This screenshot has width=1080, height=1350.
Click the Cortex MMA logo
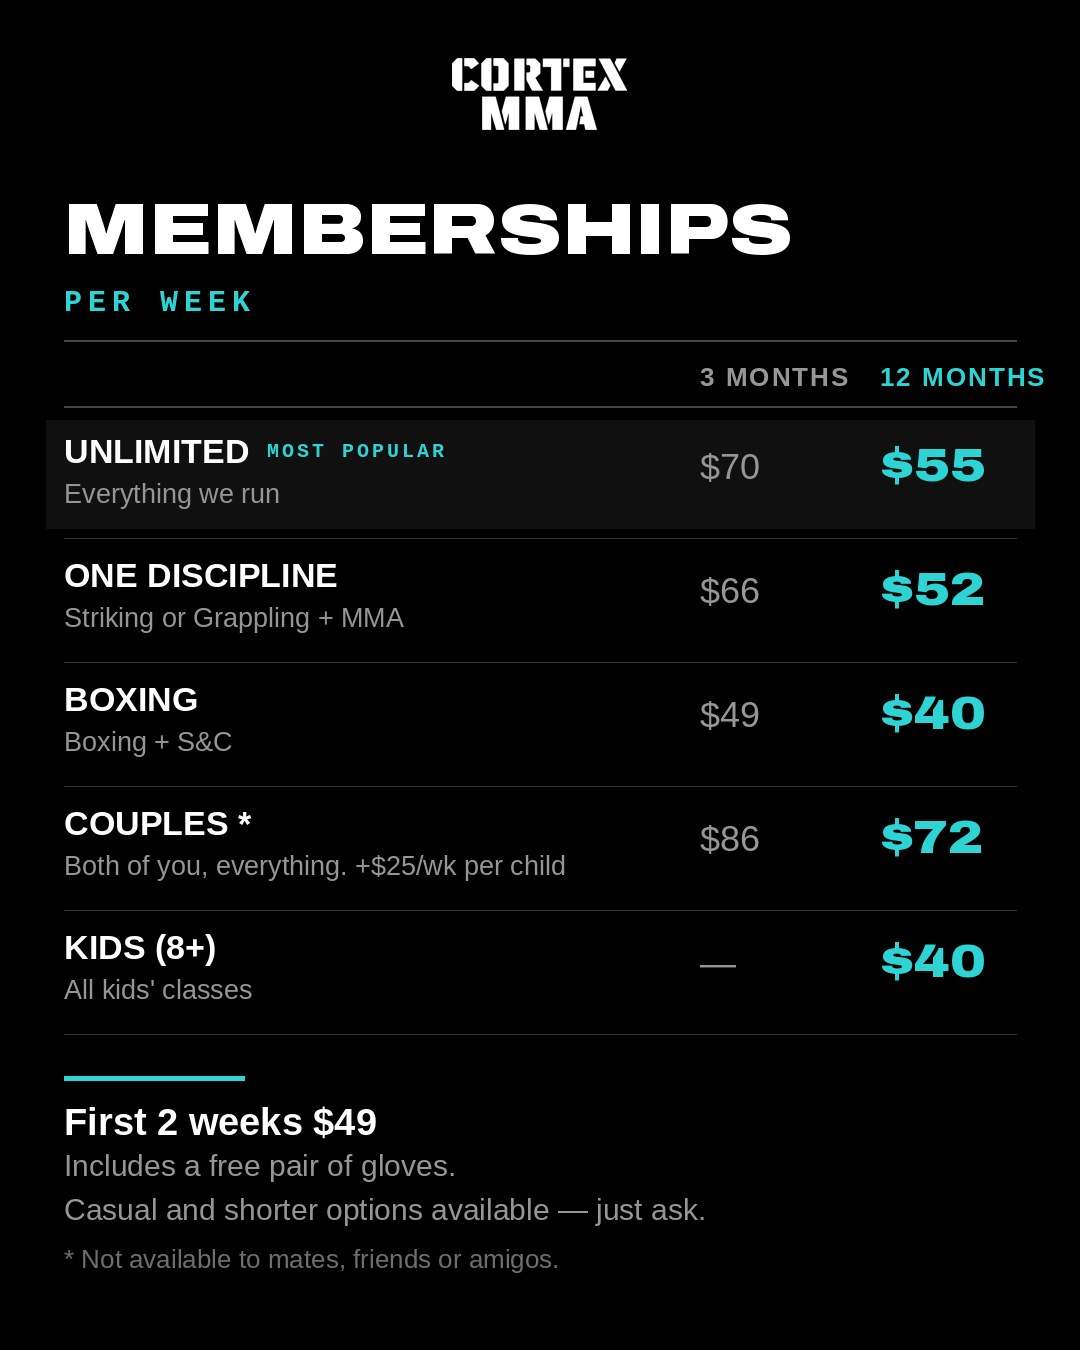click(x=540, y=94)
